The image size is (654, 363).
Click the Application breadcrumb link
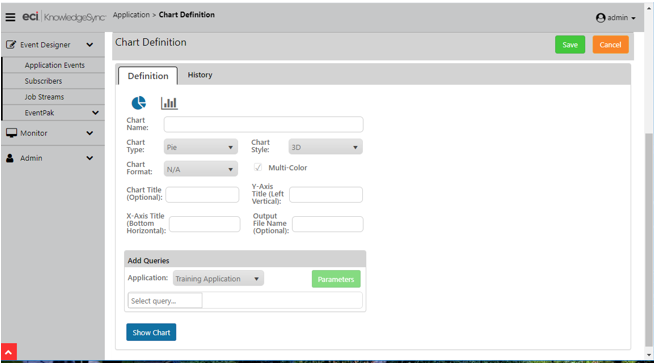click(131, 15)
